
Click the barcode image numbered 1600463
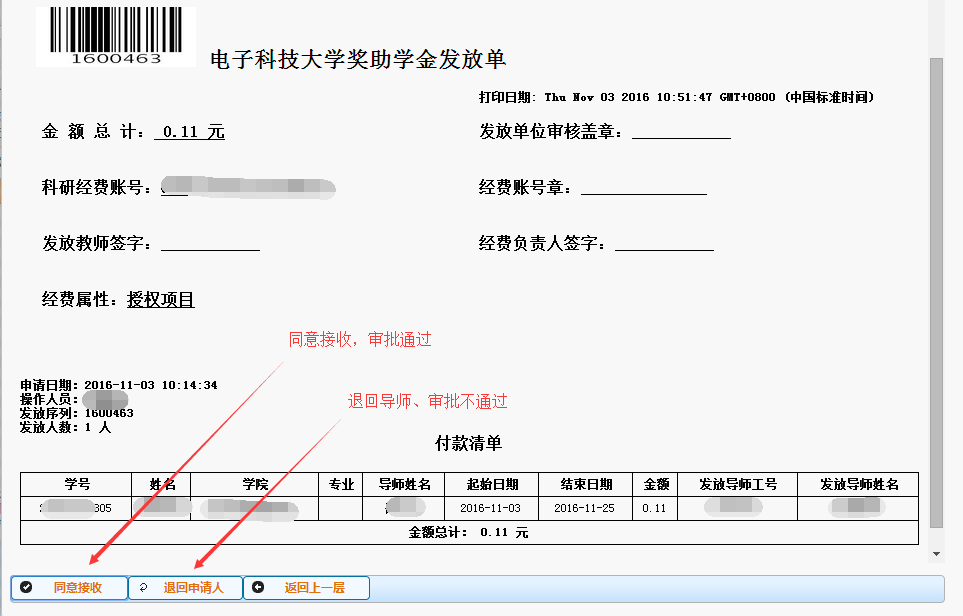tap(116, 36)
